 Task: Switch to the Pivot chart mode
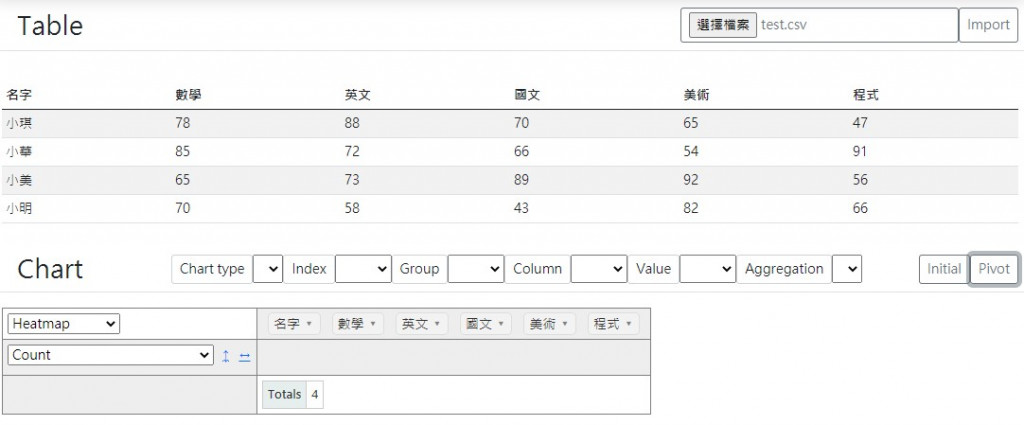coord(994,269)
